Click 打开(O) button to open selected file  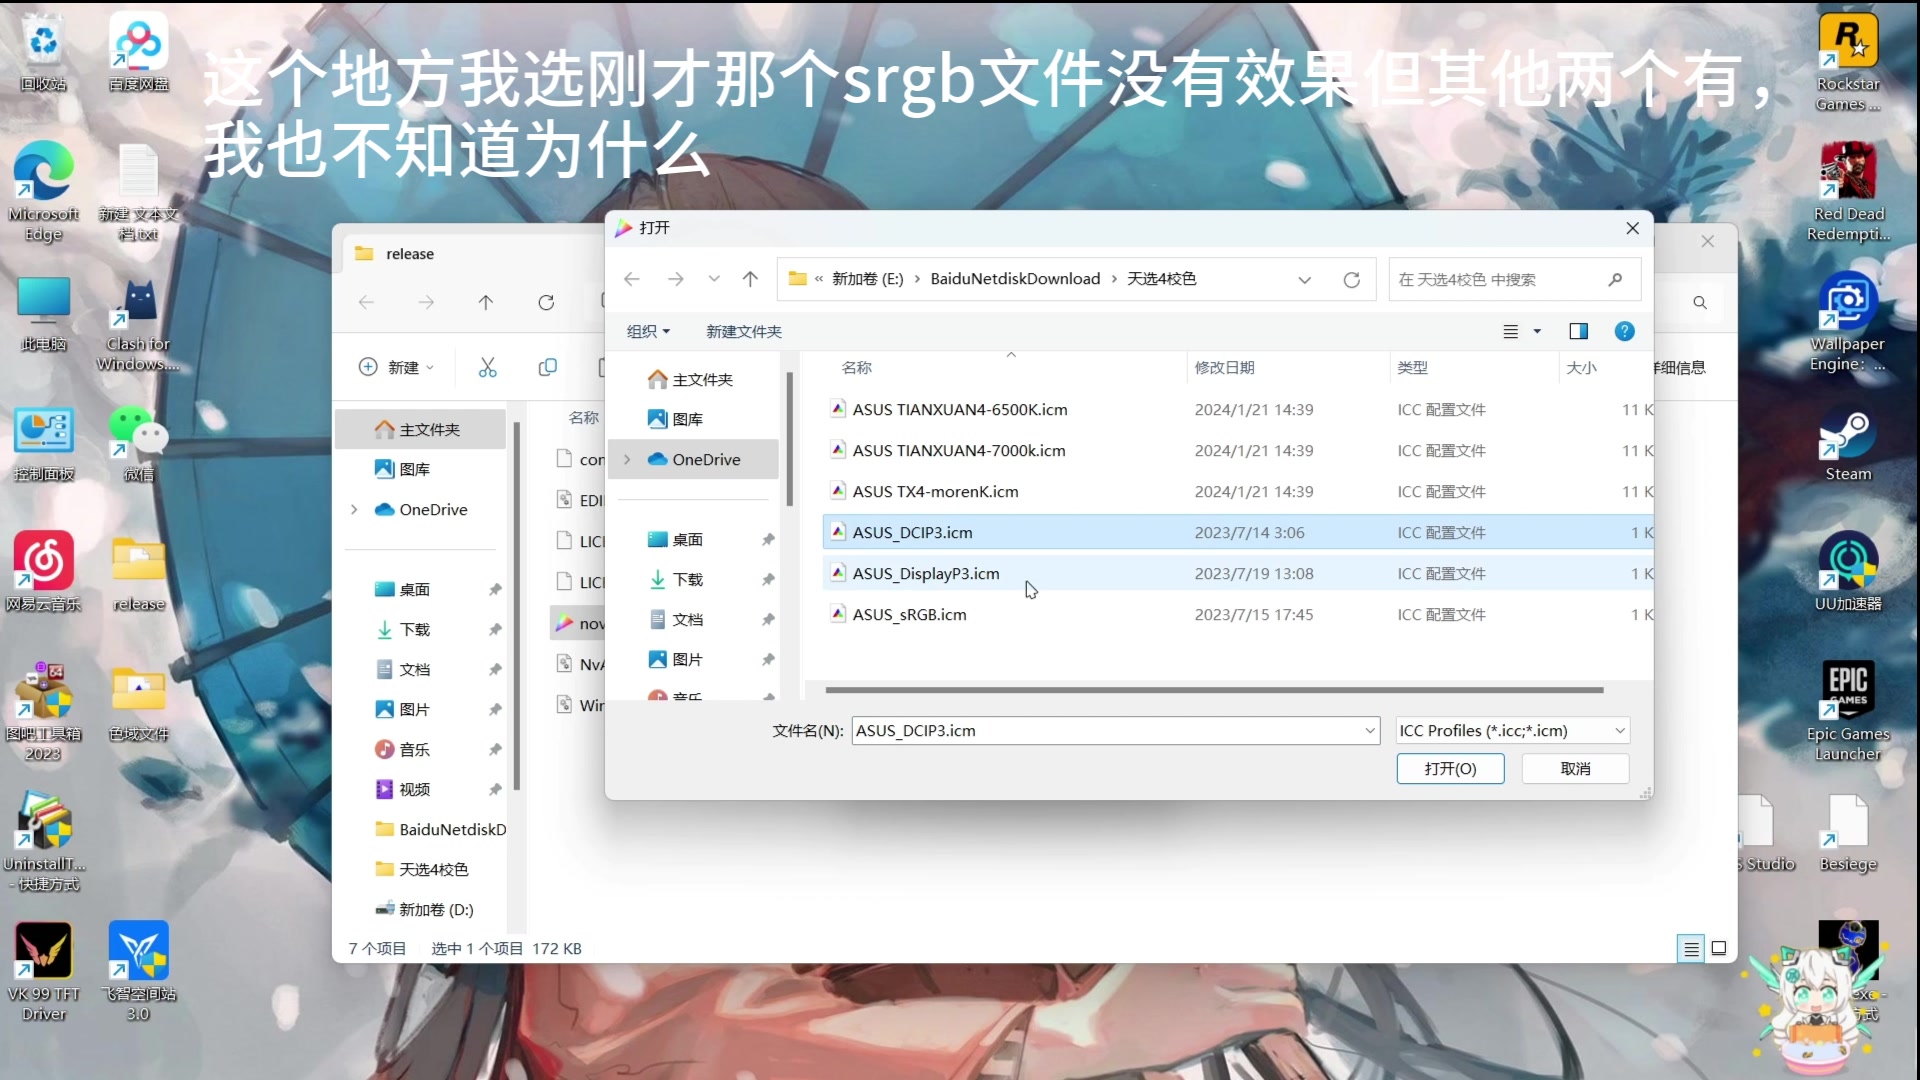pyautogui.click(x=1451, y=769)
